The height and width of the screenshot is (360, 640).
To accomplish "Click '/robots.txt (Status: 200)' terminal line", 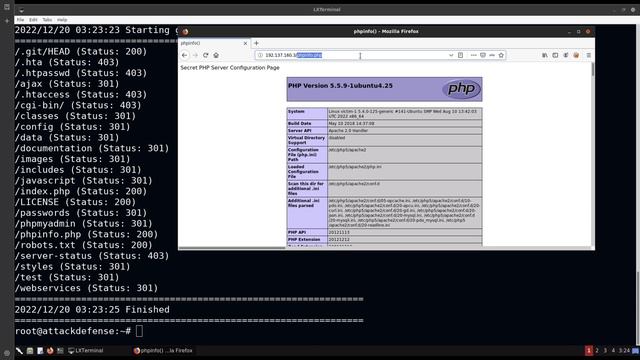I will (x=84, y=245).
